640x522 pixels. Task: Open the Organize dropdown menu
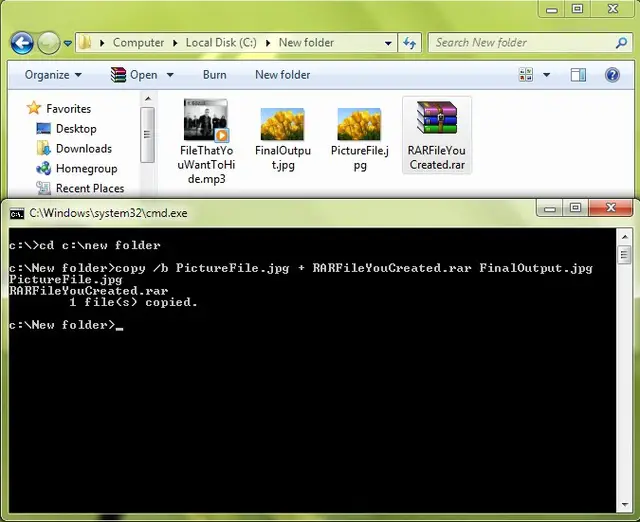coord(54,75)
